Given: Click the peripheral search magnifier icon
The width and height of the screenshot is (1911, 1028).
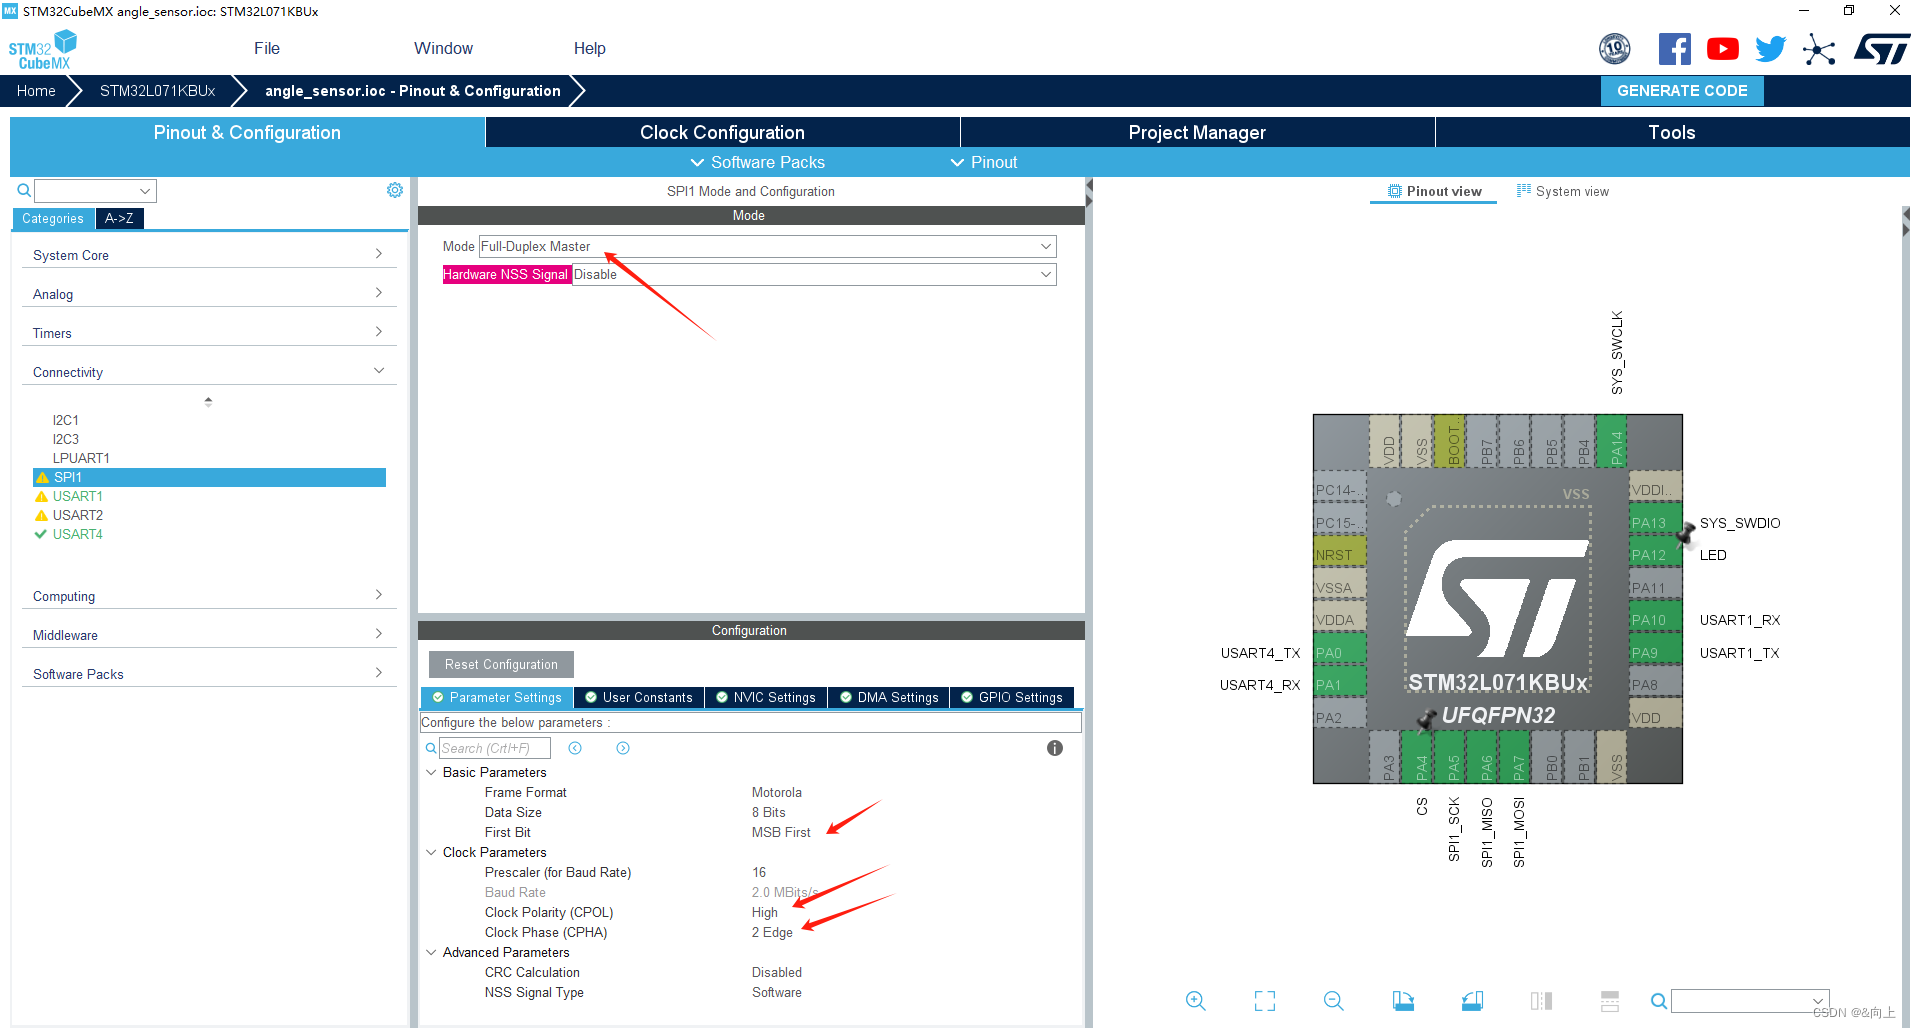Looking at the screenshot, I should coord(24,190).
